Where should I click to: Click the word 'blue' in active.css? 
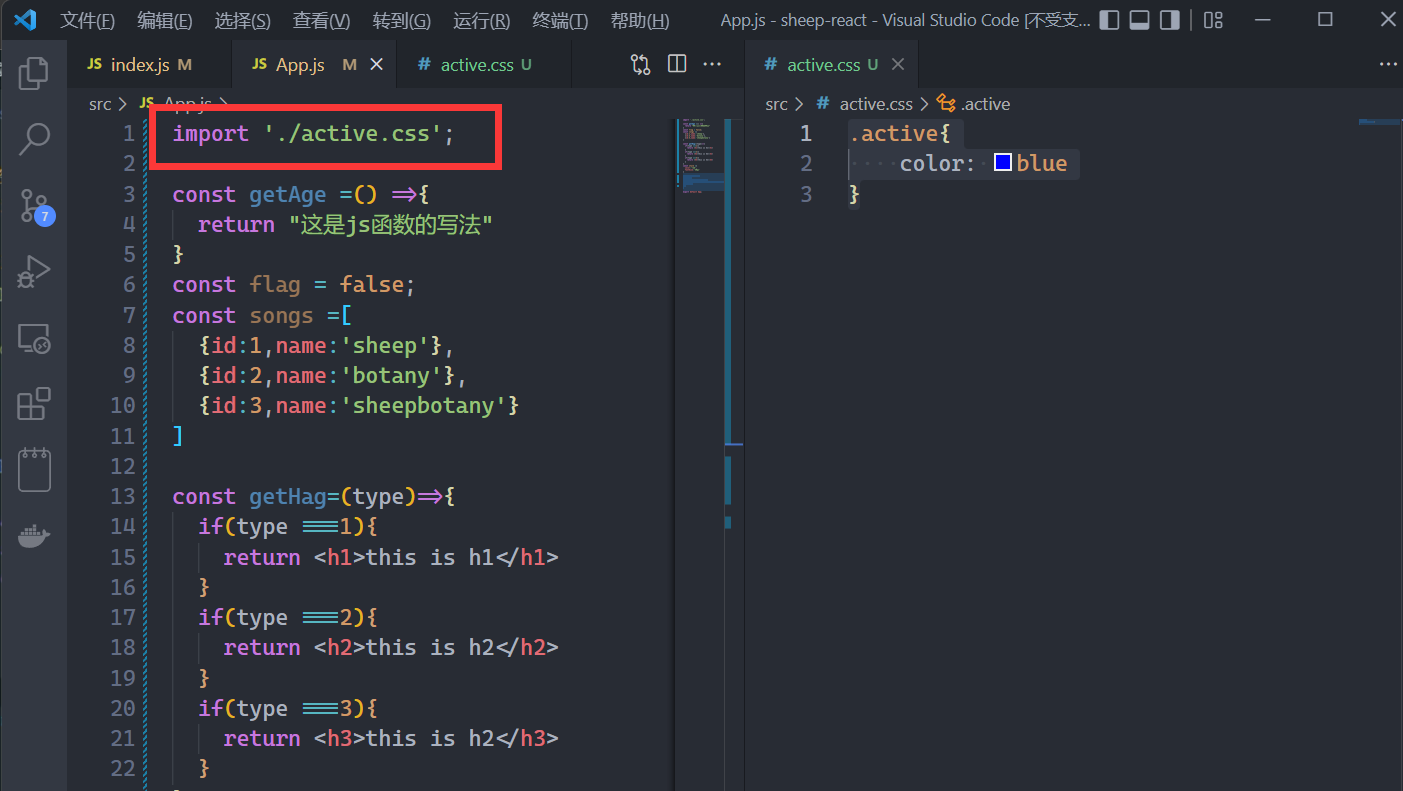1042,163
